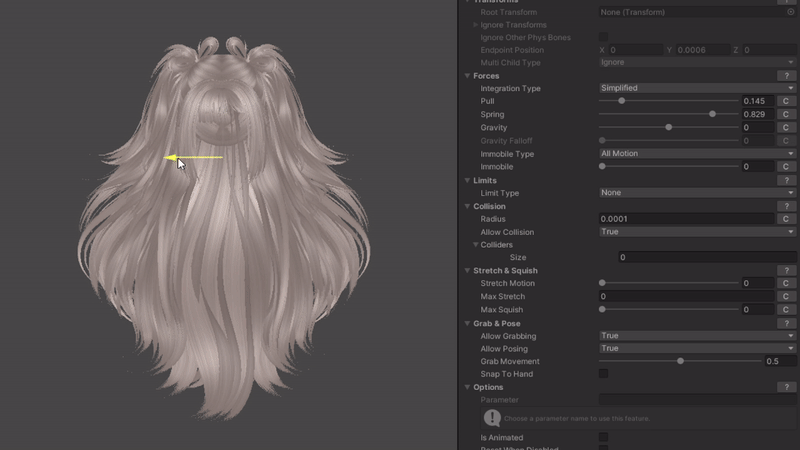This screenshot has height=450, width=800.
Task: Open the Allow Grabbing dropdown
Action: click(696, 336)
